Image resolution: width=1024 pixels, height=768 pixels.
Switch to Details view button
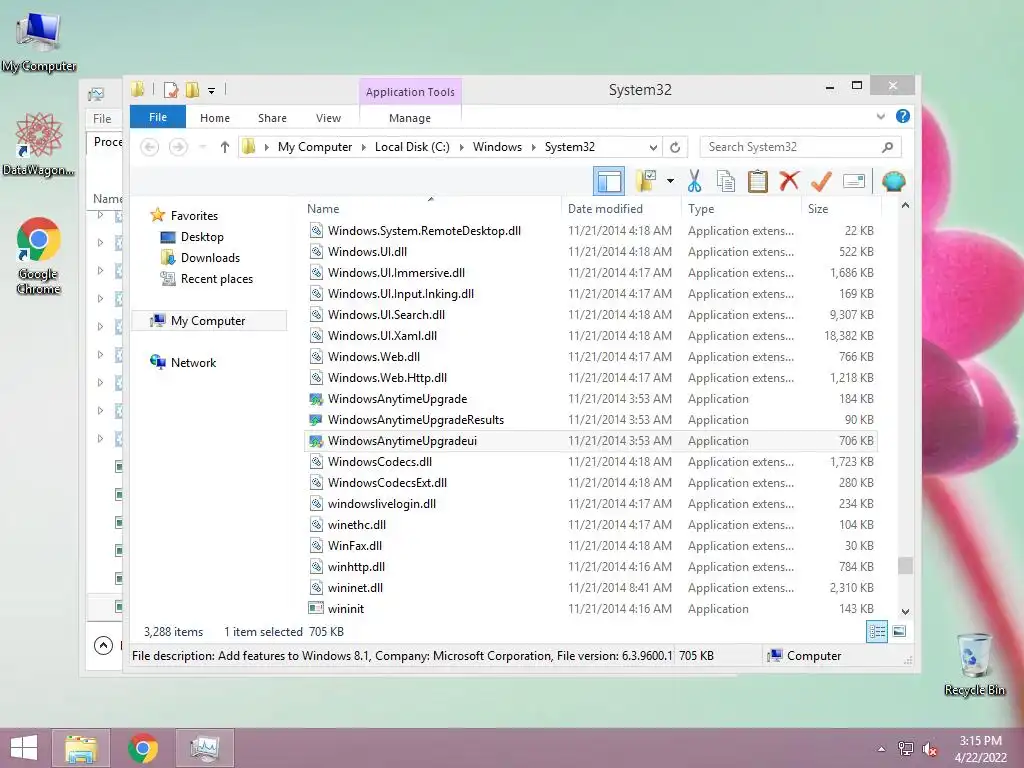876,632
